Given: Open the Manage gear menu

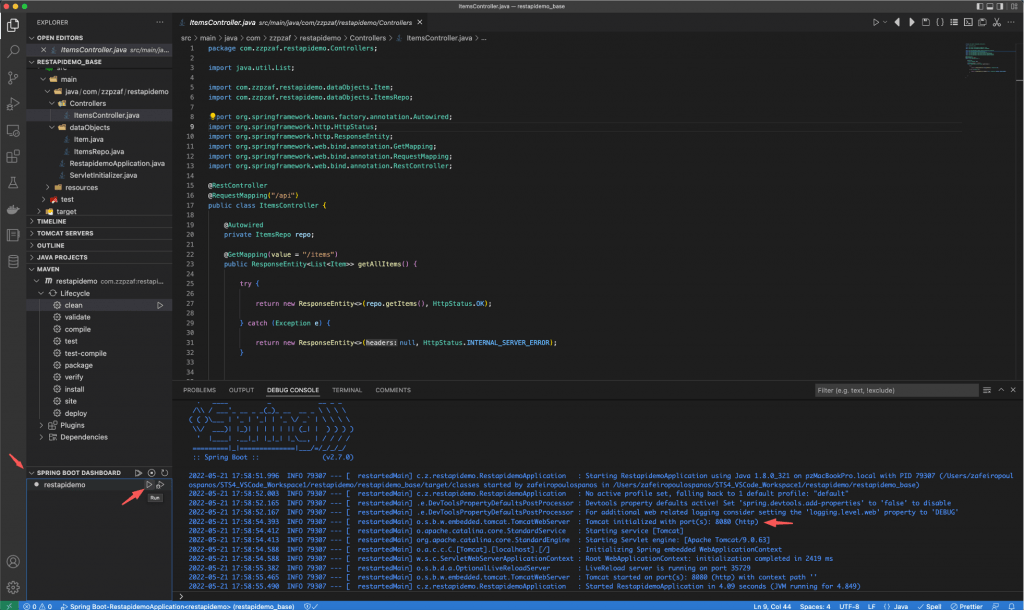Looking at the screenshot, I should click(13, 588).
